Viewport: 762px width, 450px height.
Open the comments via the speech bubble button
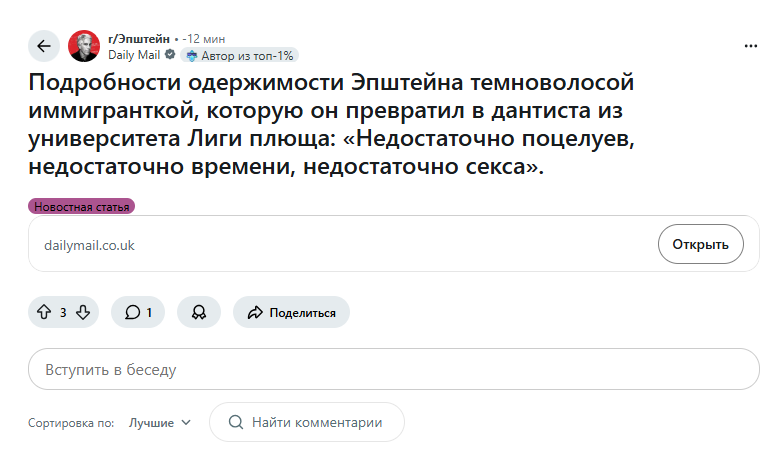click(x=139, y=312)
